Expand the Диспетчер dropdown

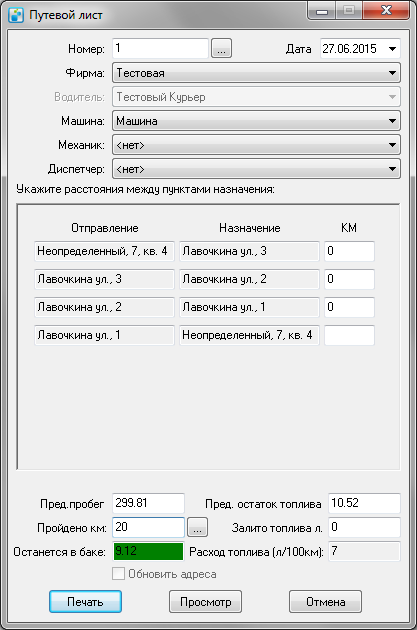(x=256, y=169)
